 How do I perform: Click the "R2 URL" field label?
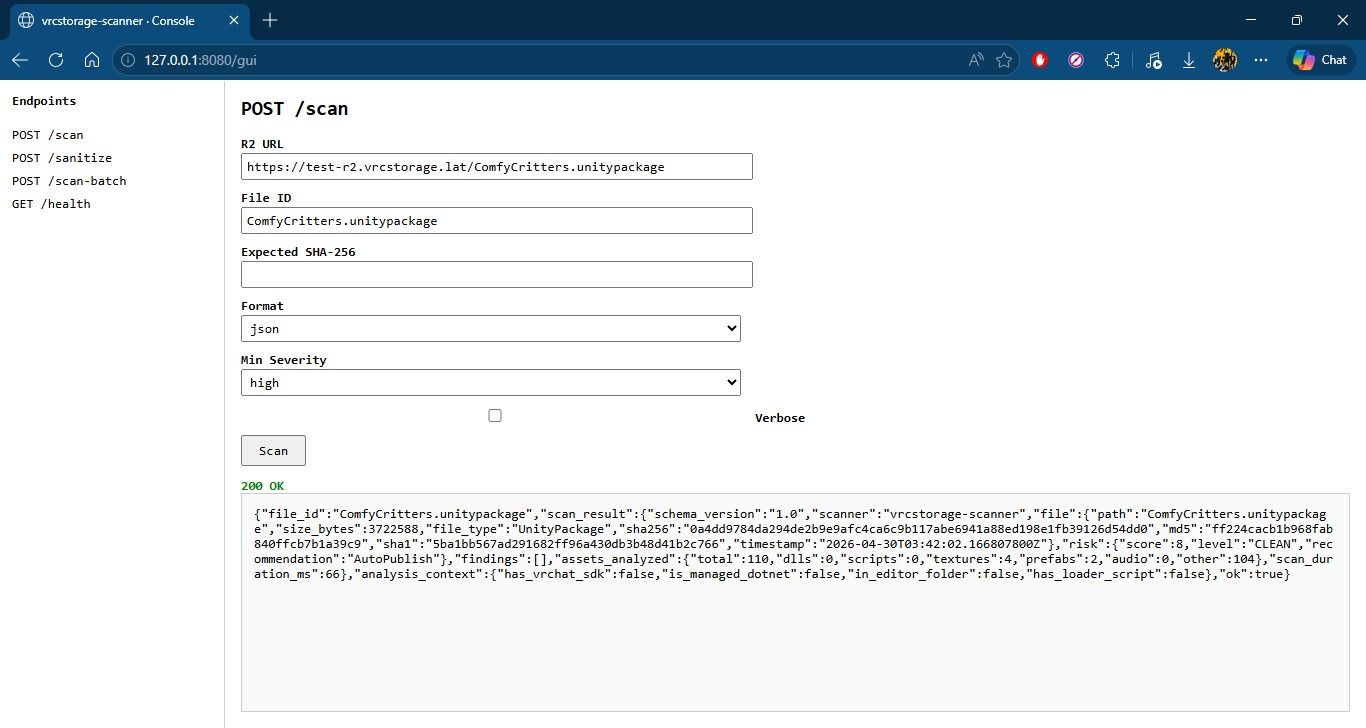tap(262, 144)
